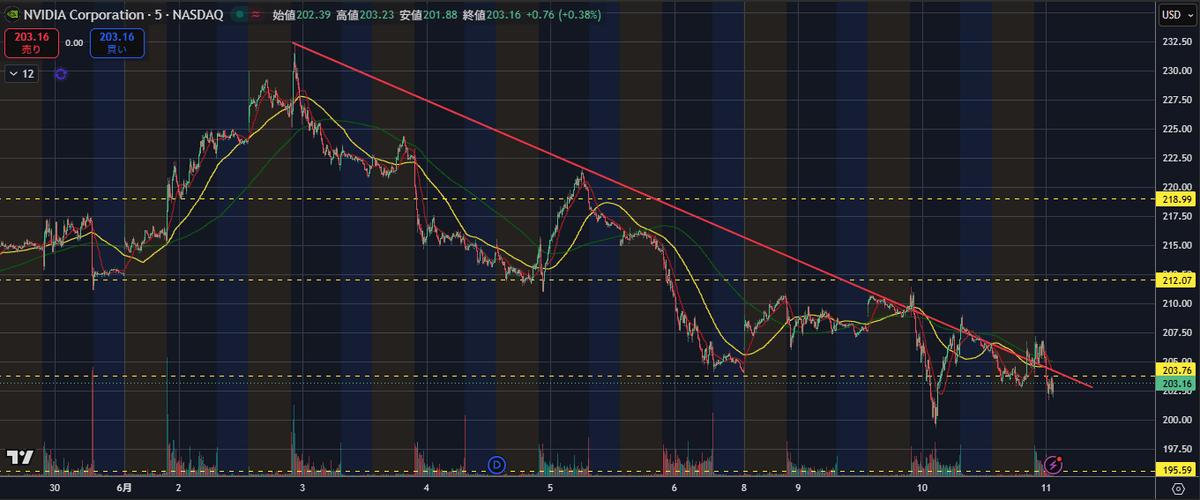Click the TradingView logo
This screenshot has height=500, width=1200.
[x=19, y=457]
